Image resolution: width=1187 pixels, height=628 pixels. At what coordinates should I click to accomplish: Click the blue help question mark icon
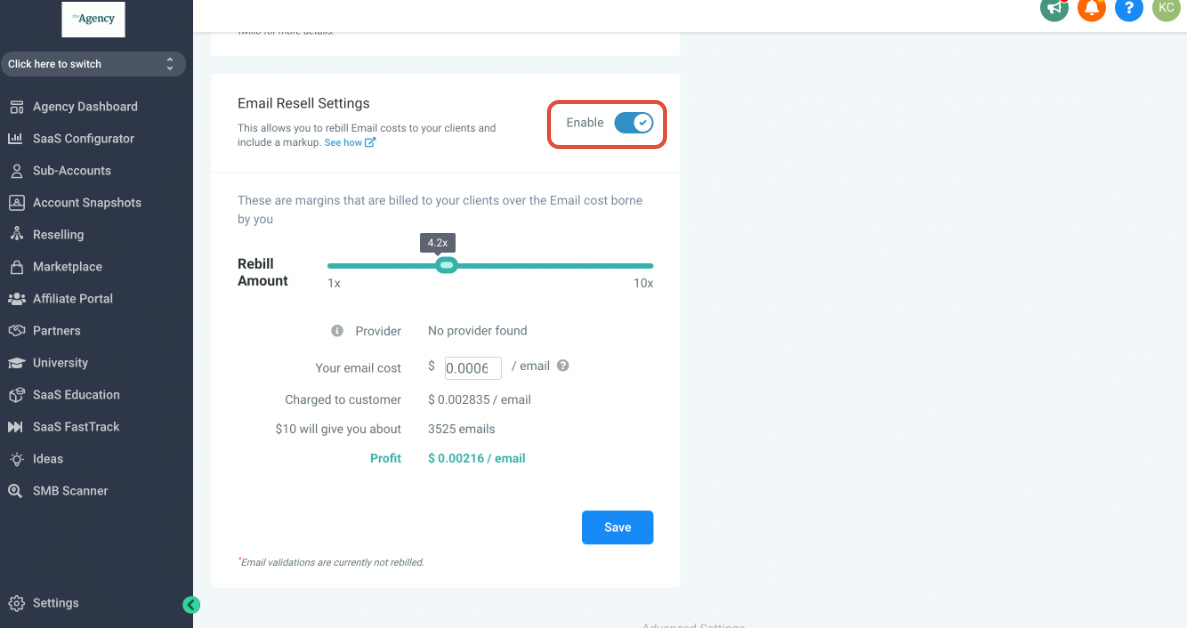pyautogui.click(x=1129, y=8)
